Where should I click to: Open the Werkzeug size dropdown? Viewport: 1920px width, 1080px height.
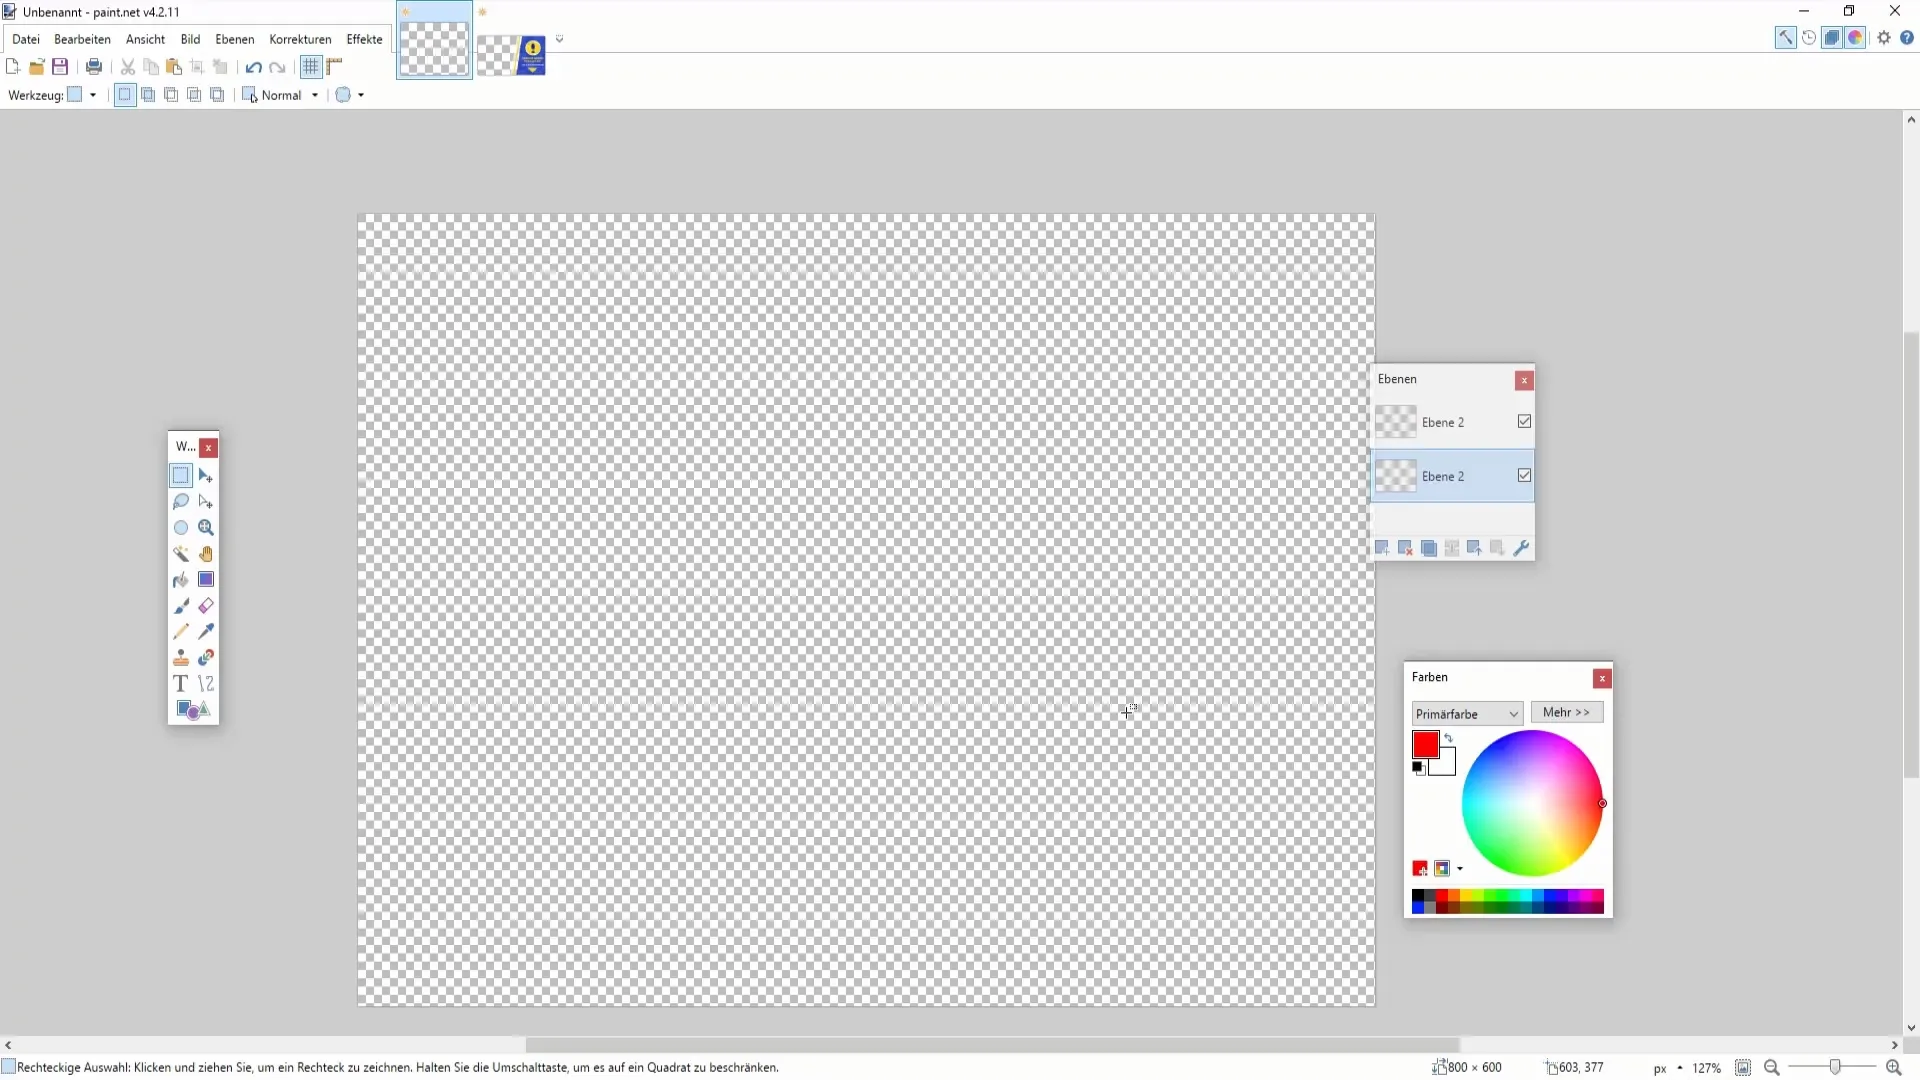click(92, 95)
